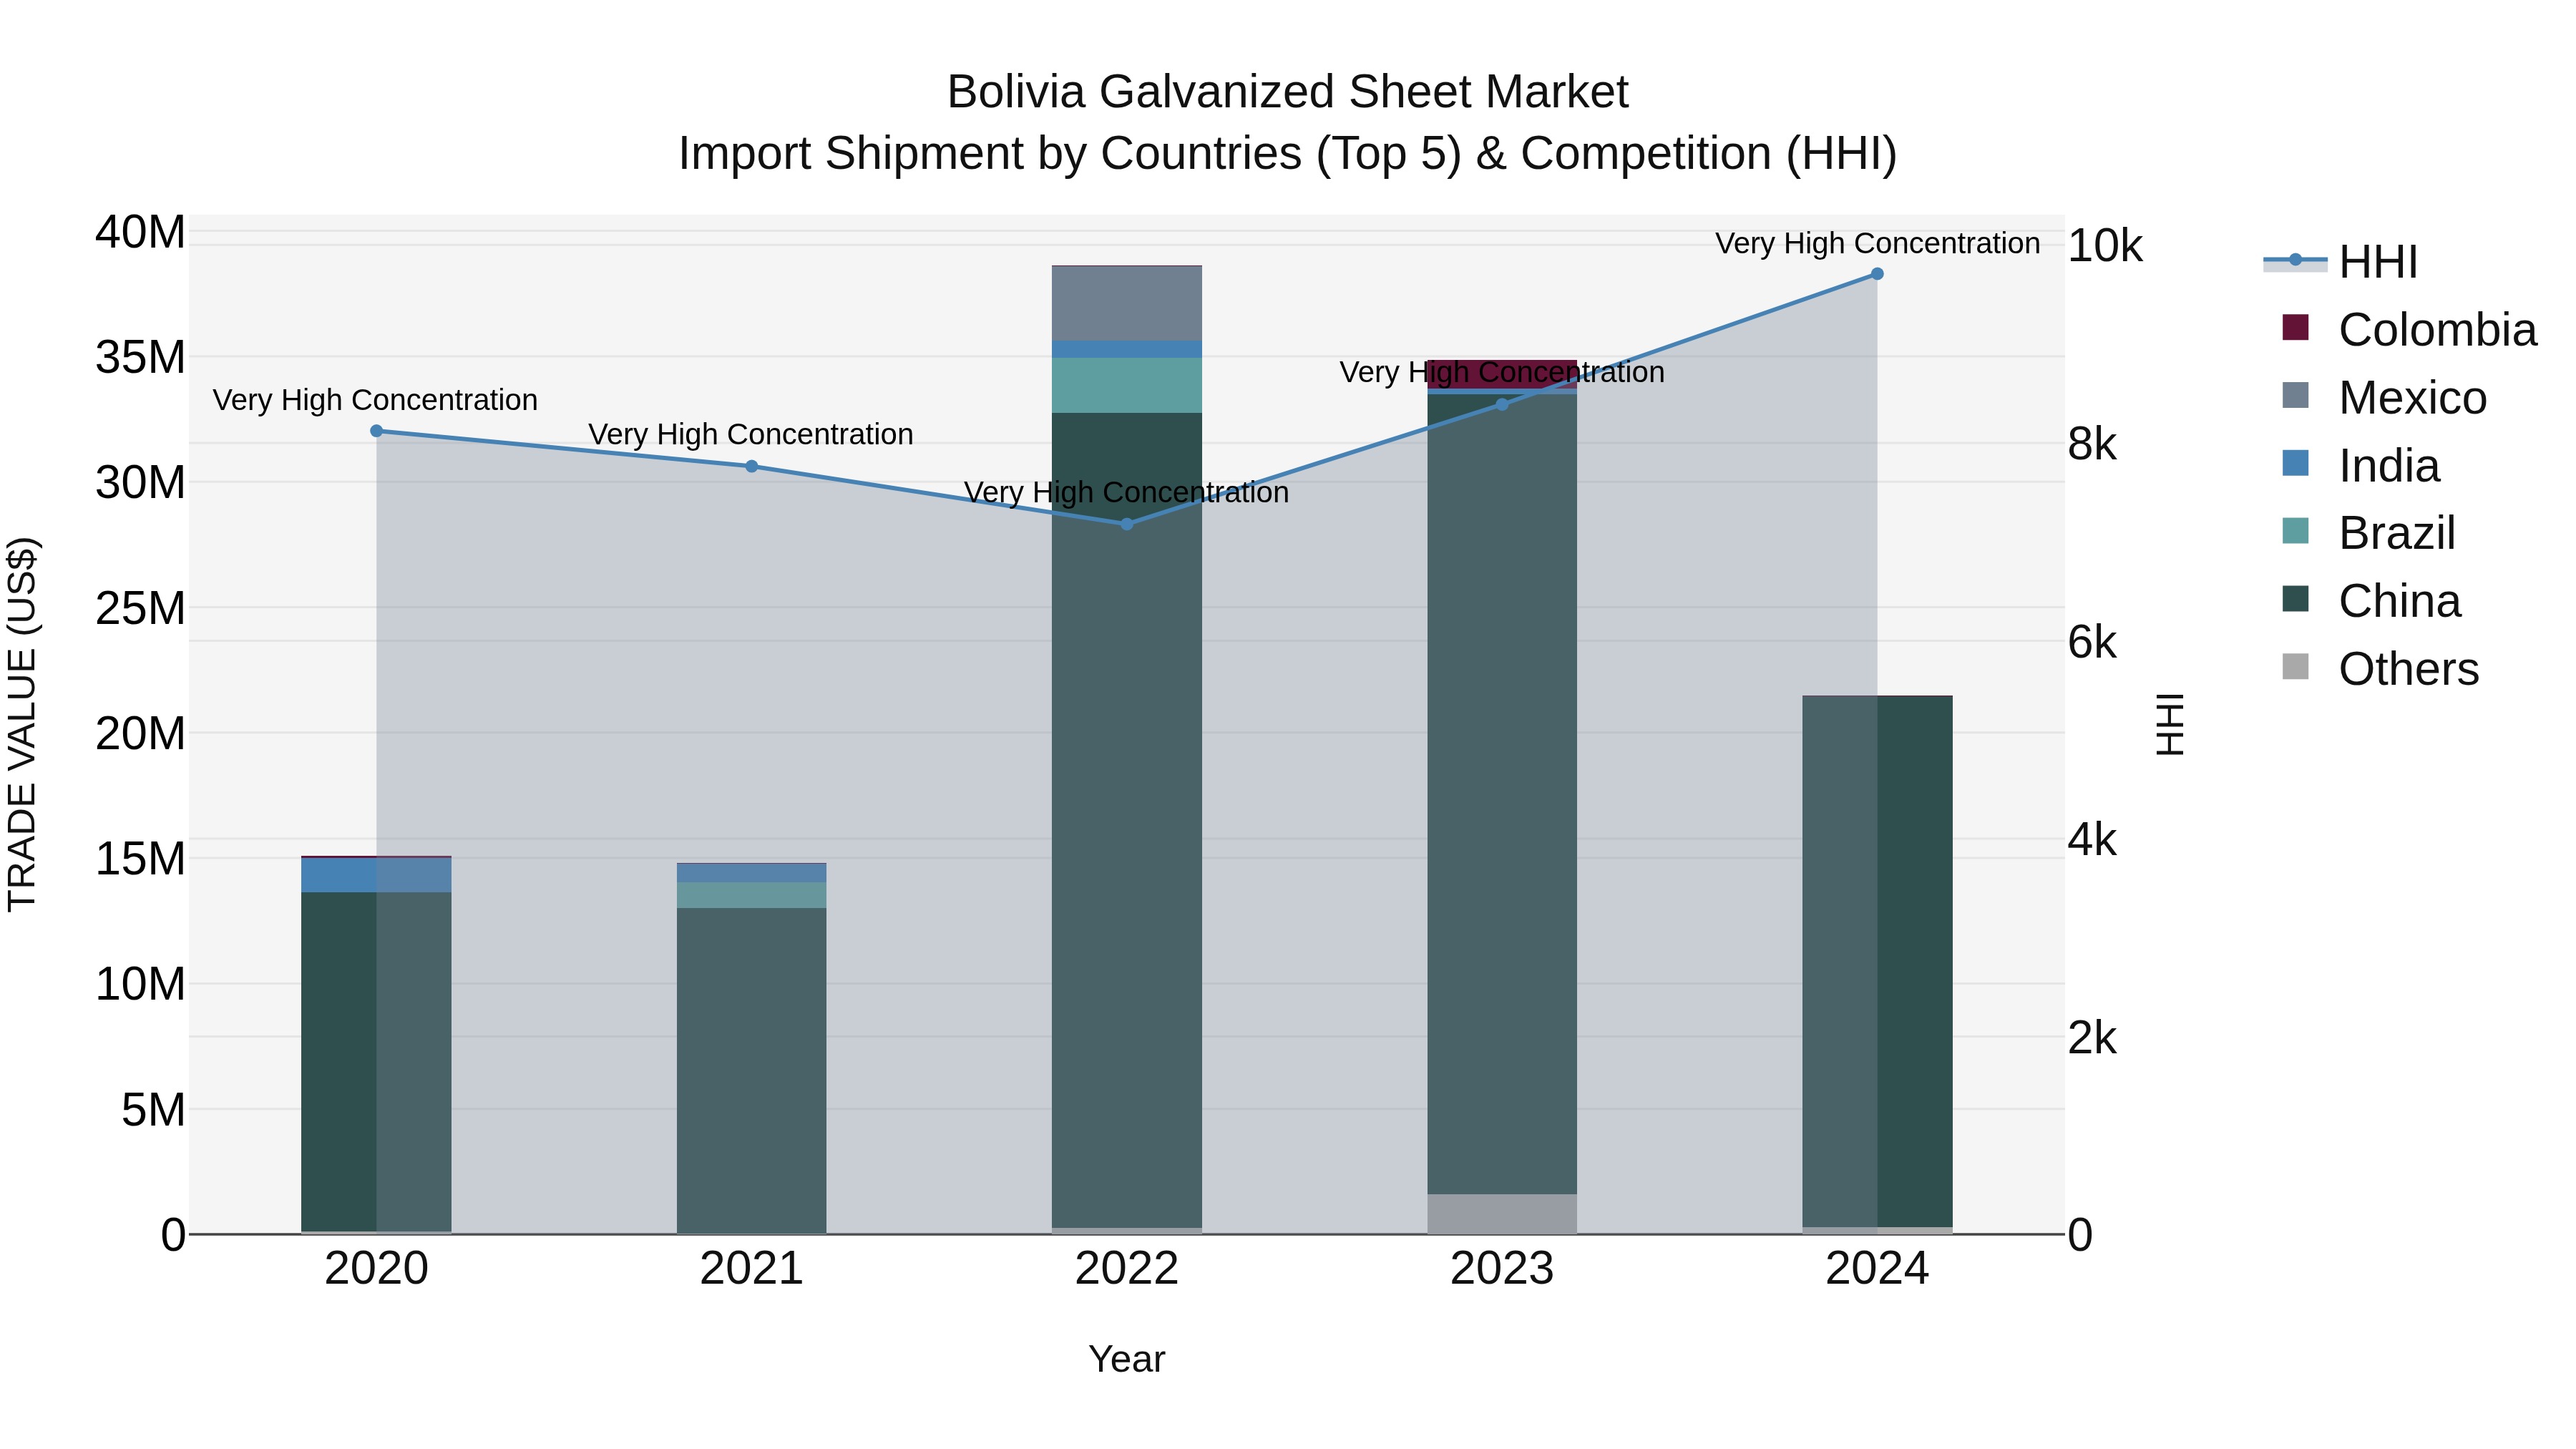
Task: Click the 'Year' x-axis title
Action: (1126, 1359)
